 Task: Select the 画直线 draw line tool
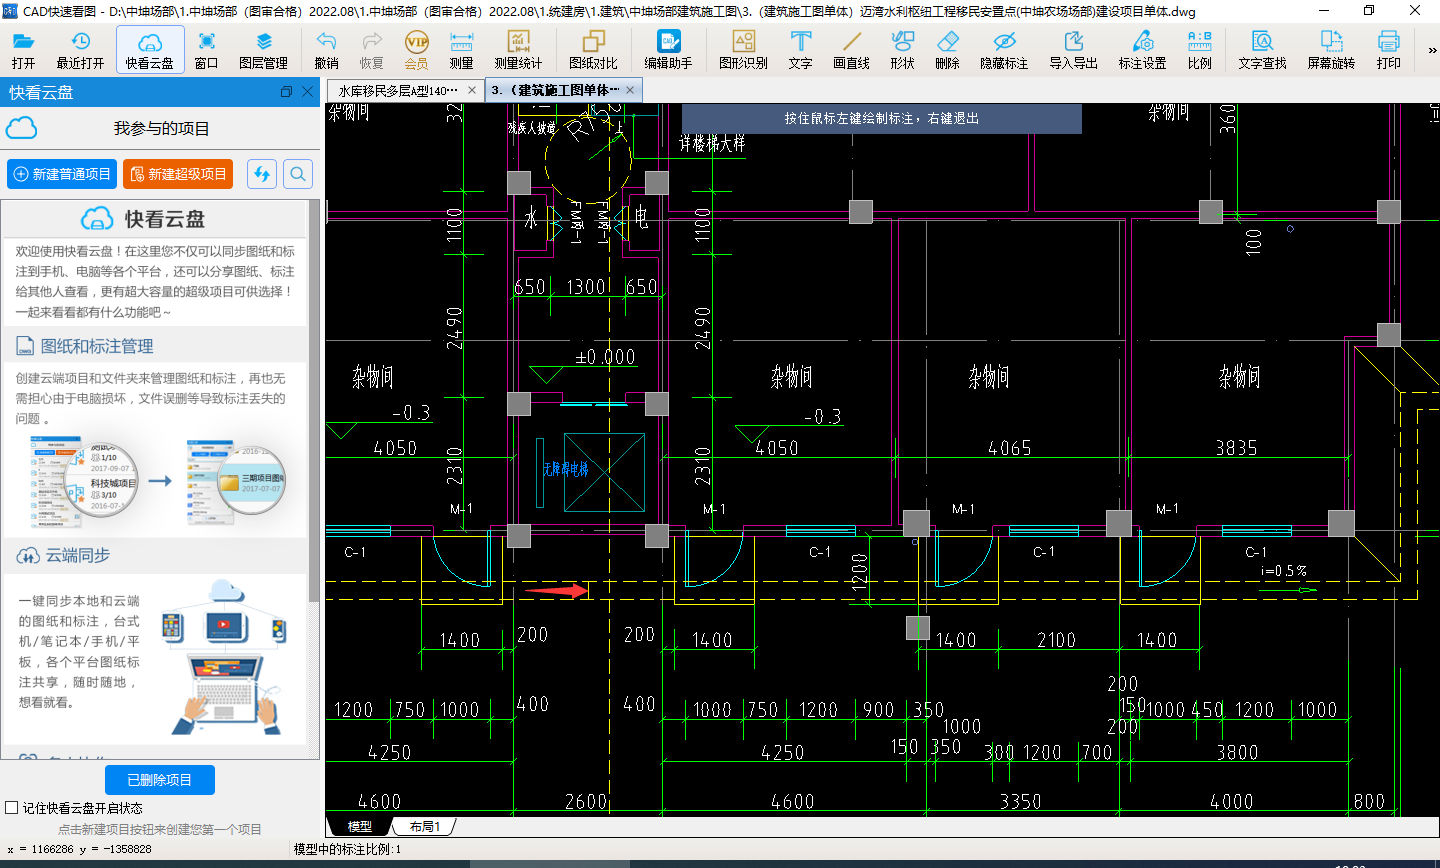pyautogui.click(x=851, y=49)
